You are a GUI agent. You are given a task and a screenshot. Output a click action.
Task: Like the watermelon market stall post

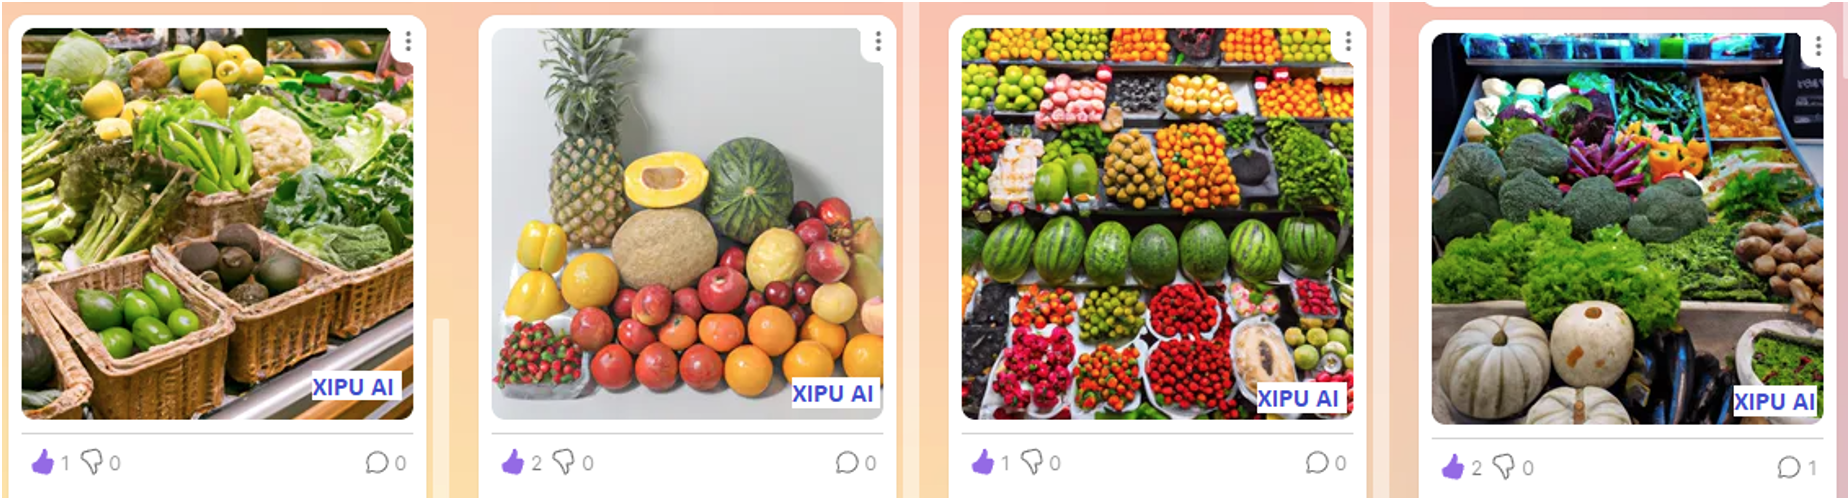(x=983, y=462)
